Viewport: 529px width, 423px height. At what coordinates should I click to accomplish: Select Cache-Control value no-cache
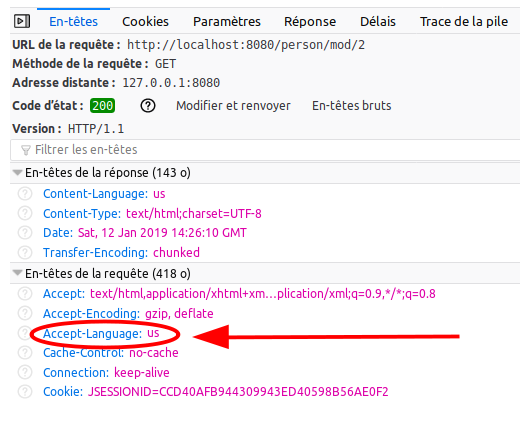[154, 353]
